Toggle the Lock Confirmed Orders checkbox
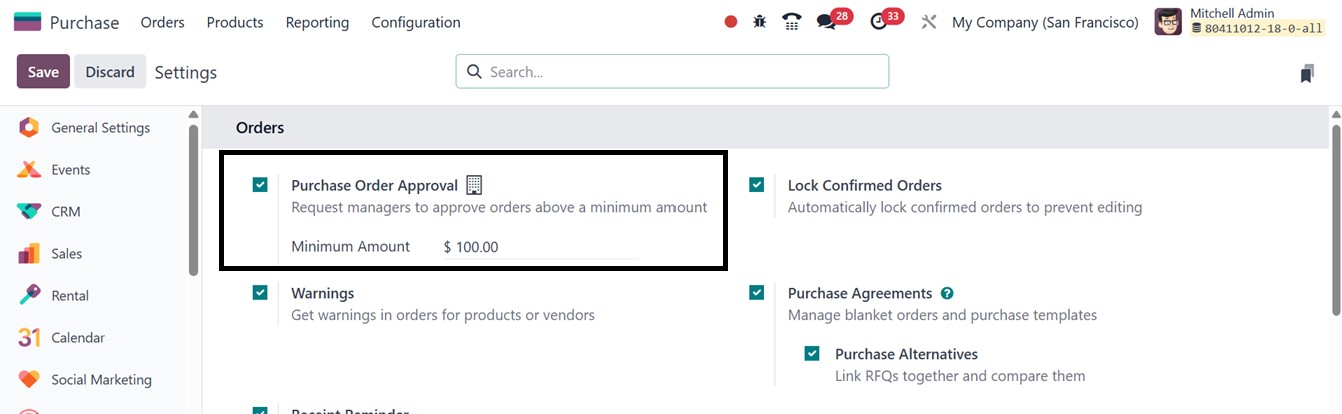1342x414 pixels. point(757,185)
